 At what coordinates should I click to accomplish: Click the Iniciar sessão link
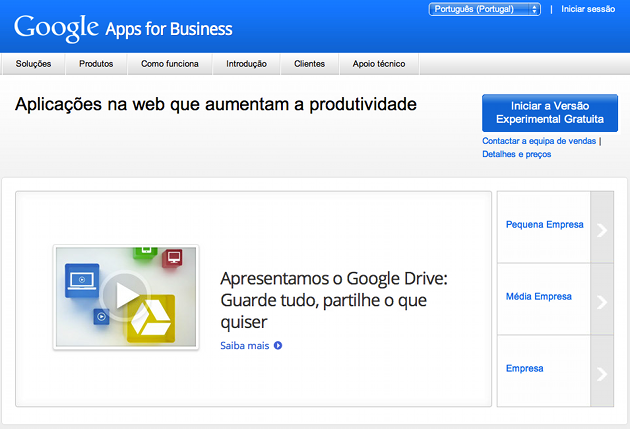(x=588, y=9)
